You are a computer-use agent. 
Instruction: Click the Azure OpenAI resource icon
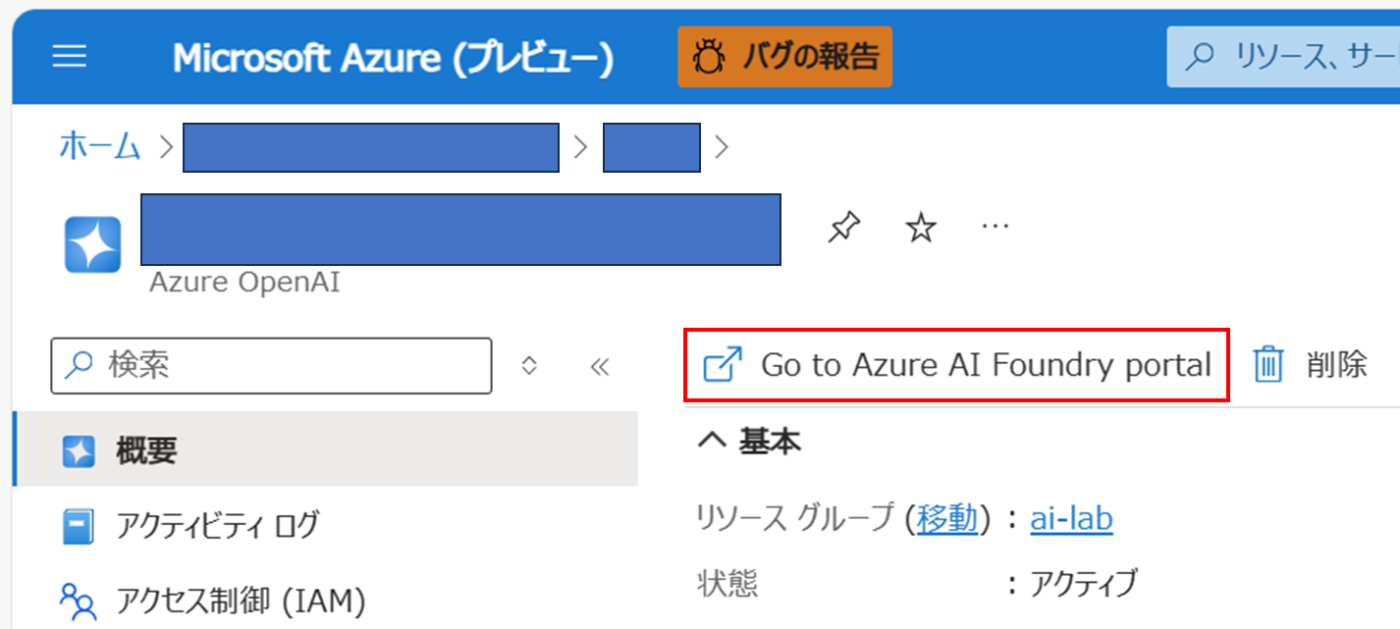[93, 244]
